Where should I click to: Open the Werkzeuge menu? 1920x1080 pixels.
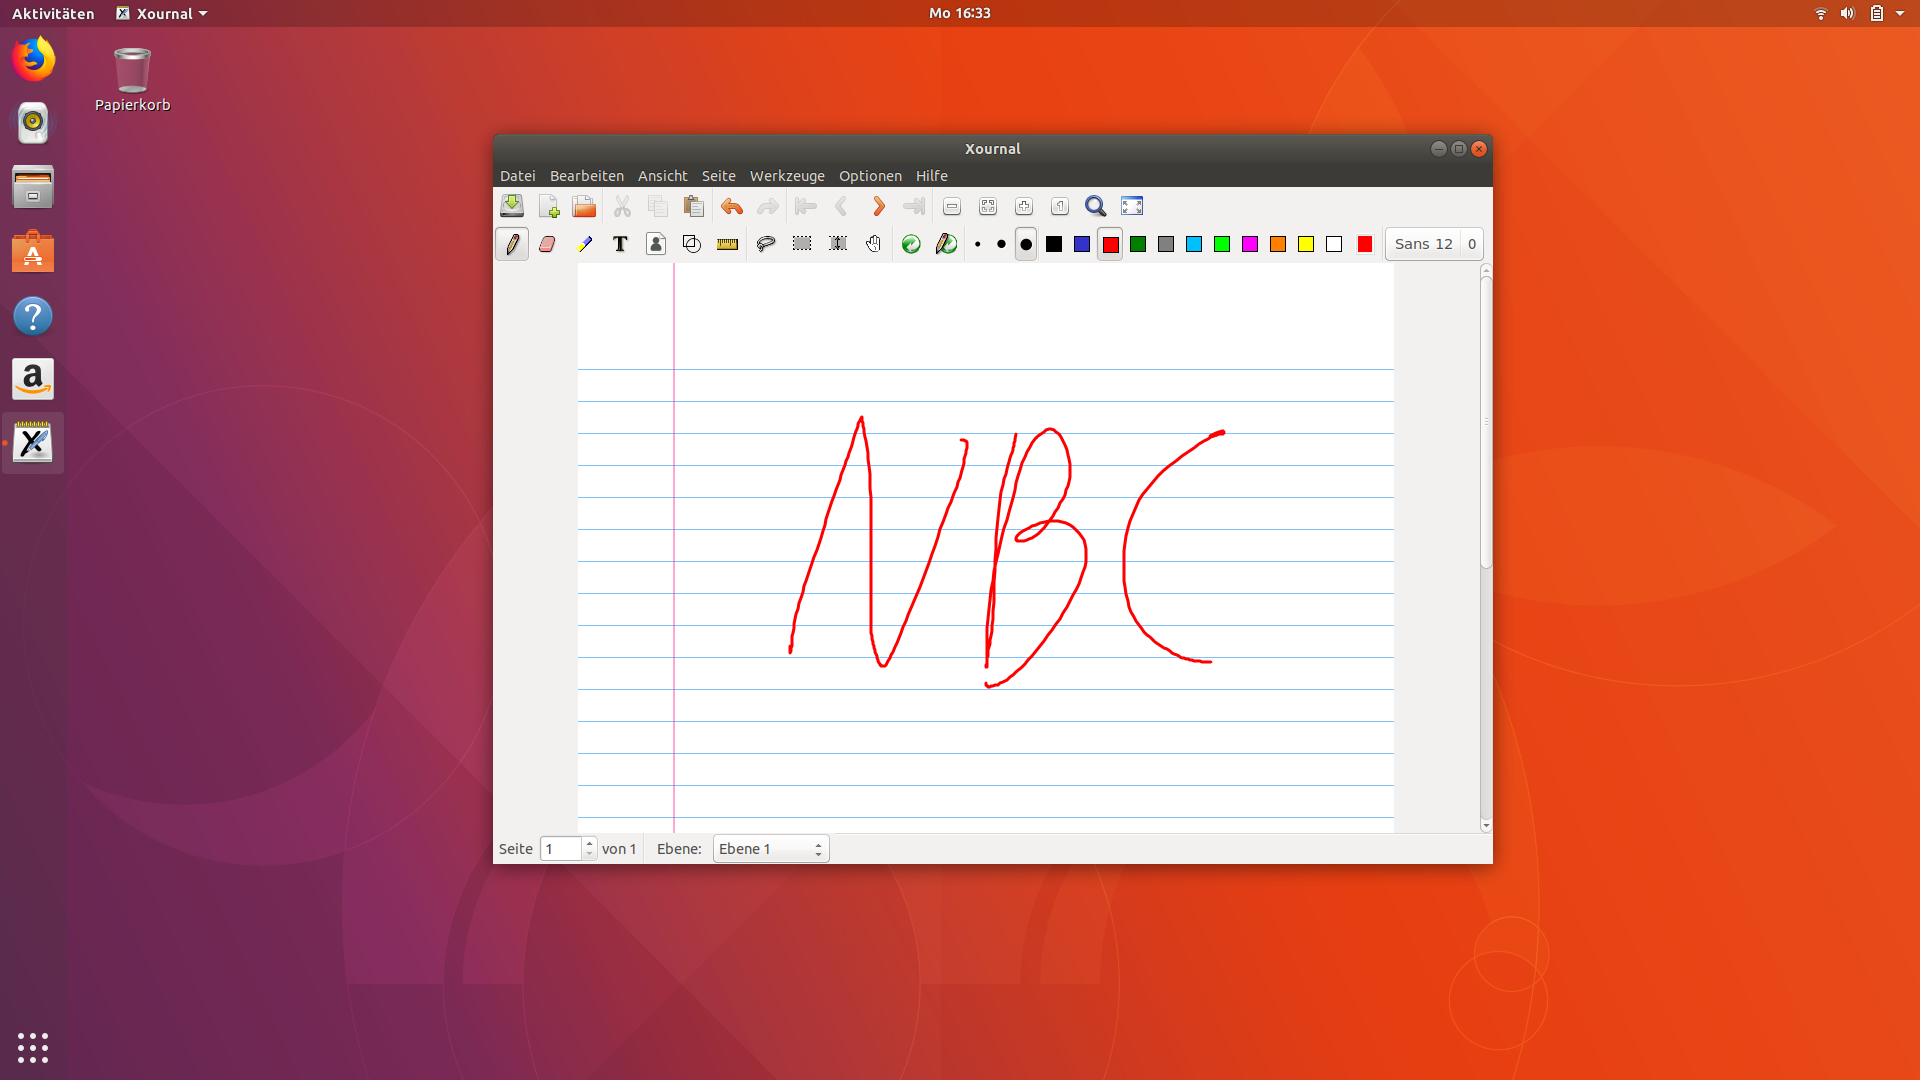pos(786,176)
